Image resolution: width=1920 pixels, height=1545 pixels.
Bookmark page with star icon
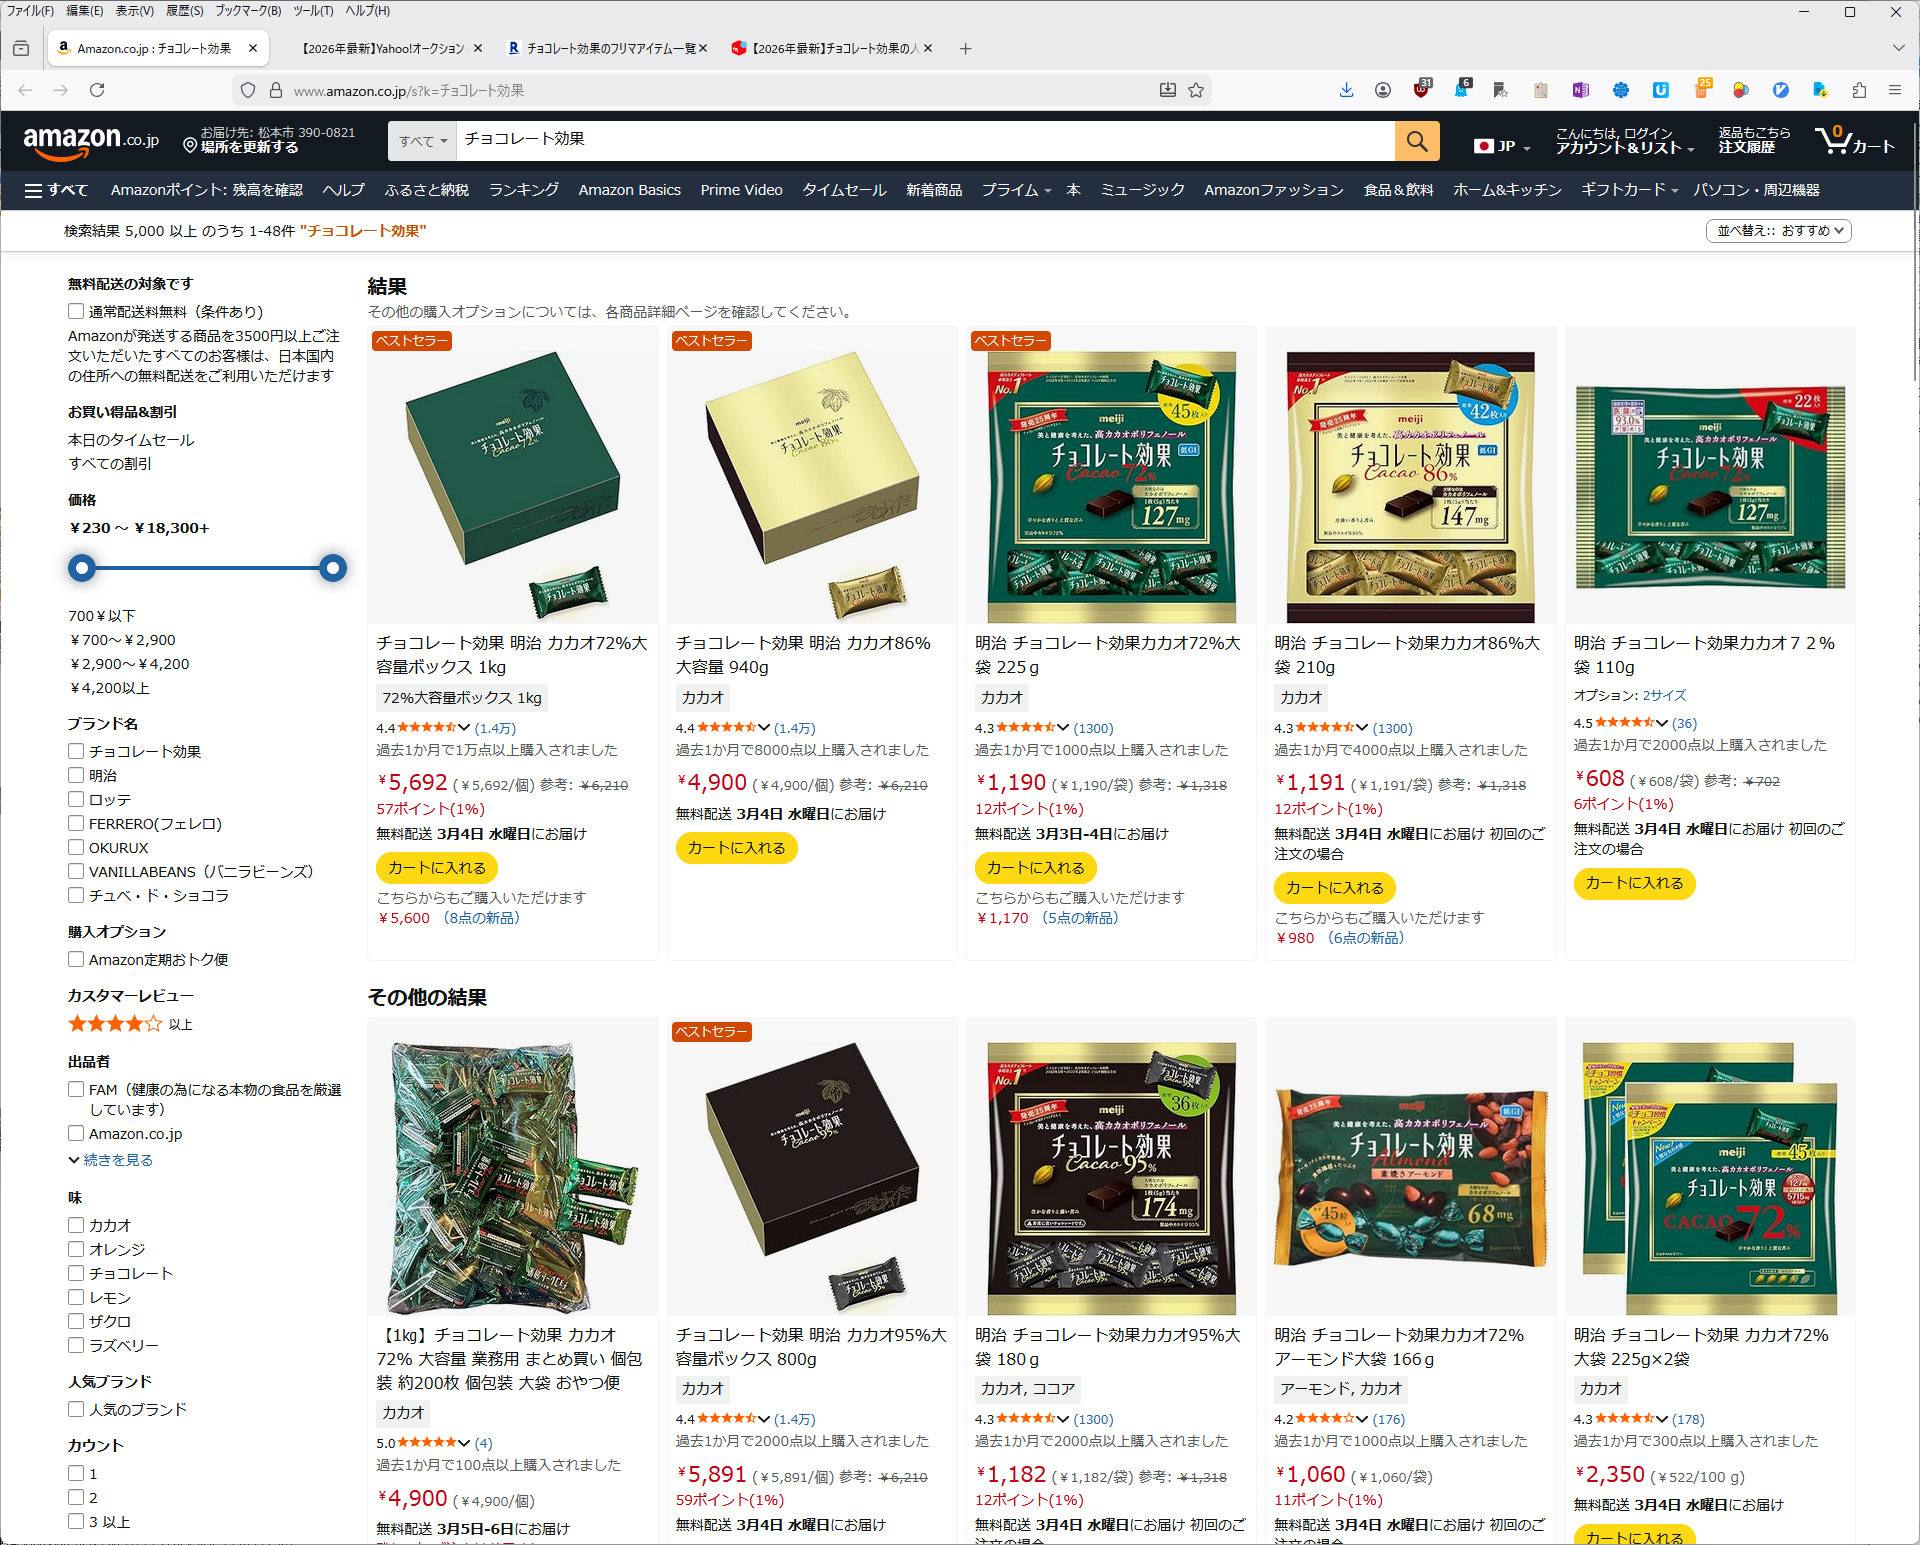coord(1196,90)
